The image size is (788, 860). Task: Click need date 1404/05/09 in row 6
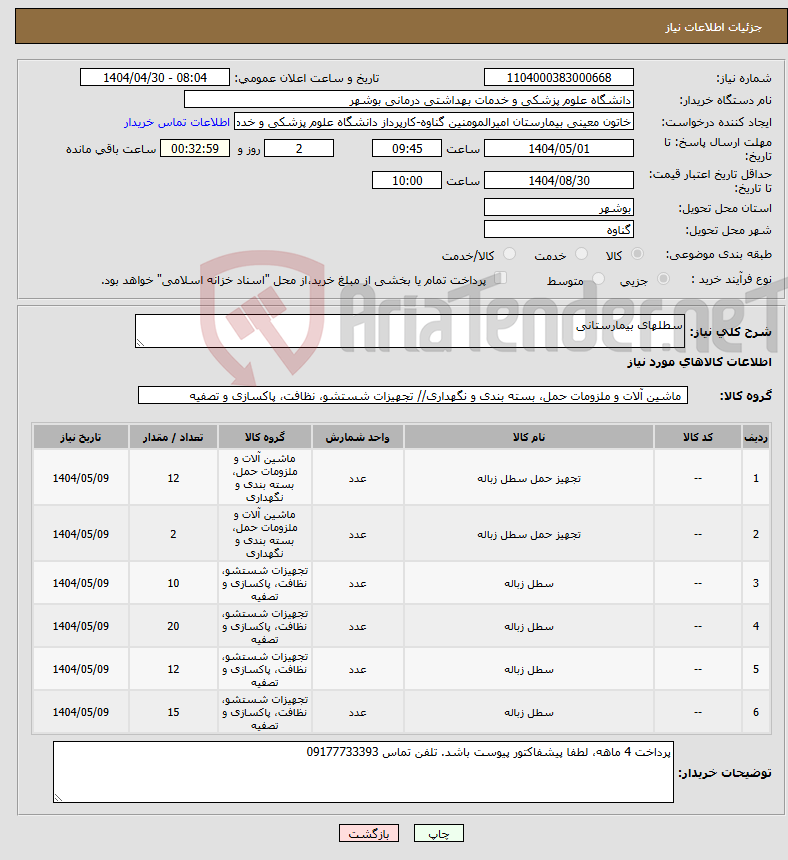[81, 712]
